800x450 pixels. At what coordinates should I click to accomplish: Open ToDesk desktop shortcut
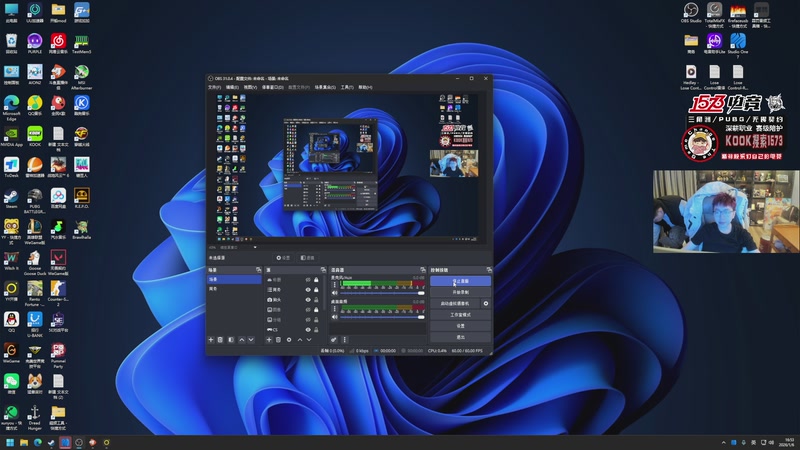[11, 167]
